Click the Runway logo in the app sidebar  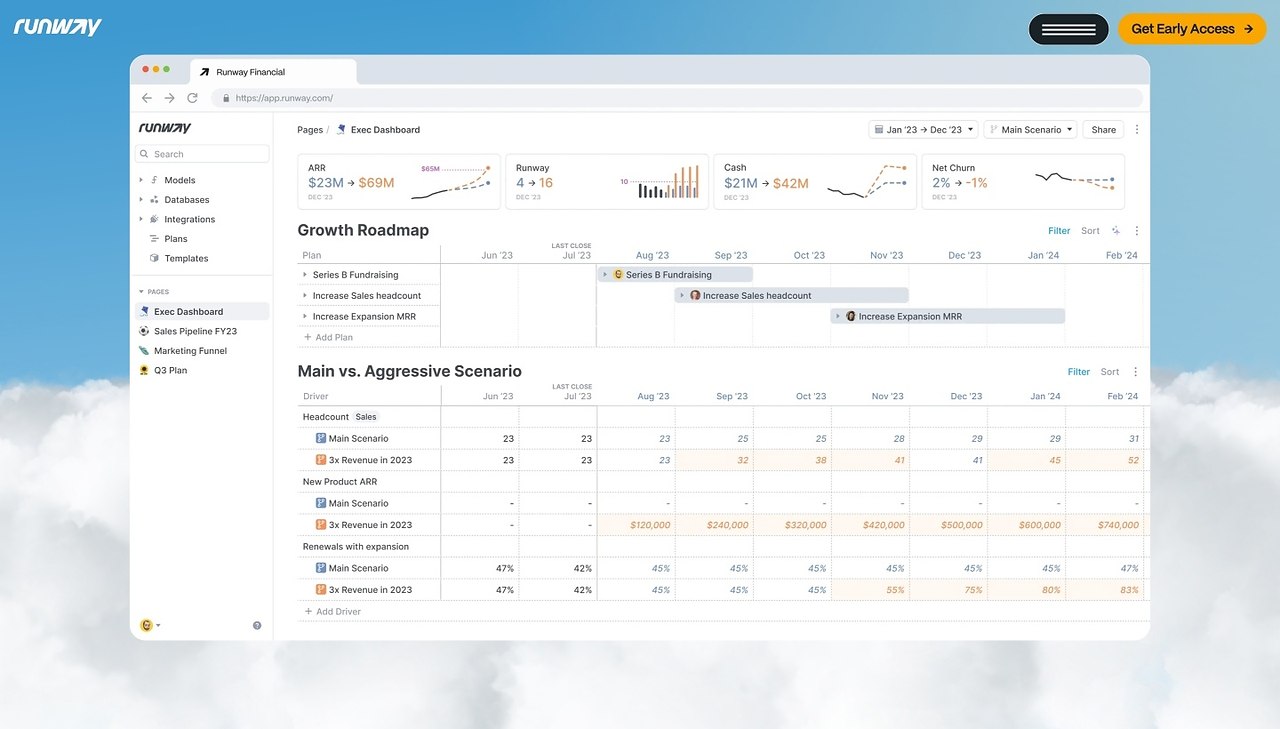click(165, 128)
